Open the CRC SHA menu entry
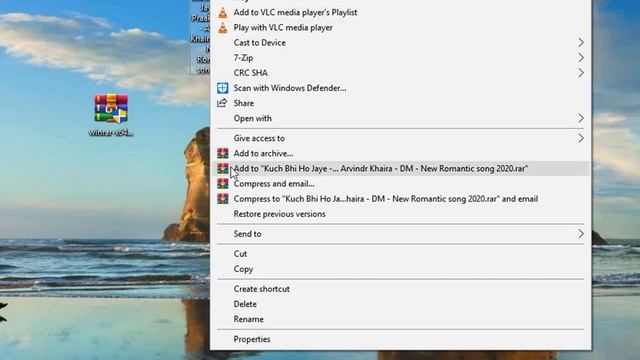 (251, 73)
